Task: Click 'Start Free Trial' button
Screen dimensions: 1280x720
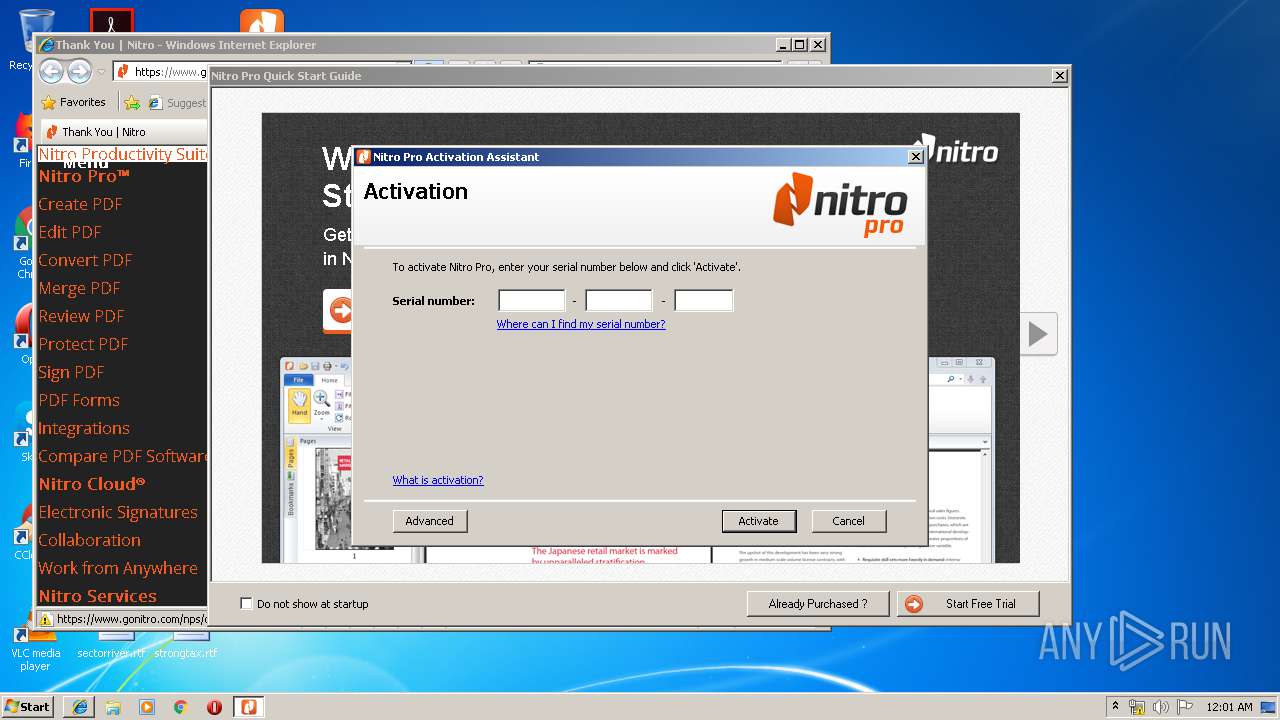Action: 968,604
